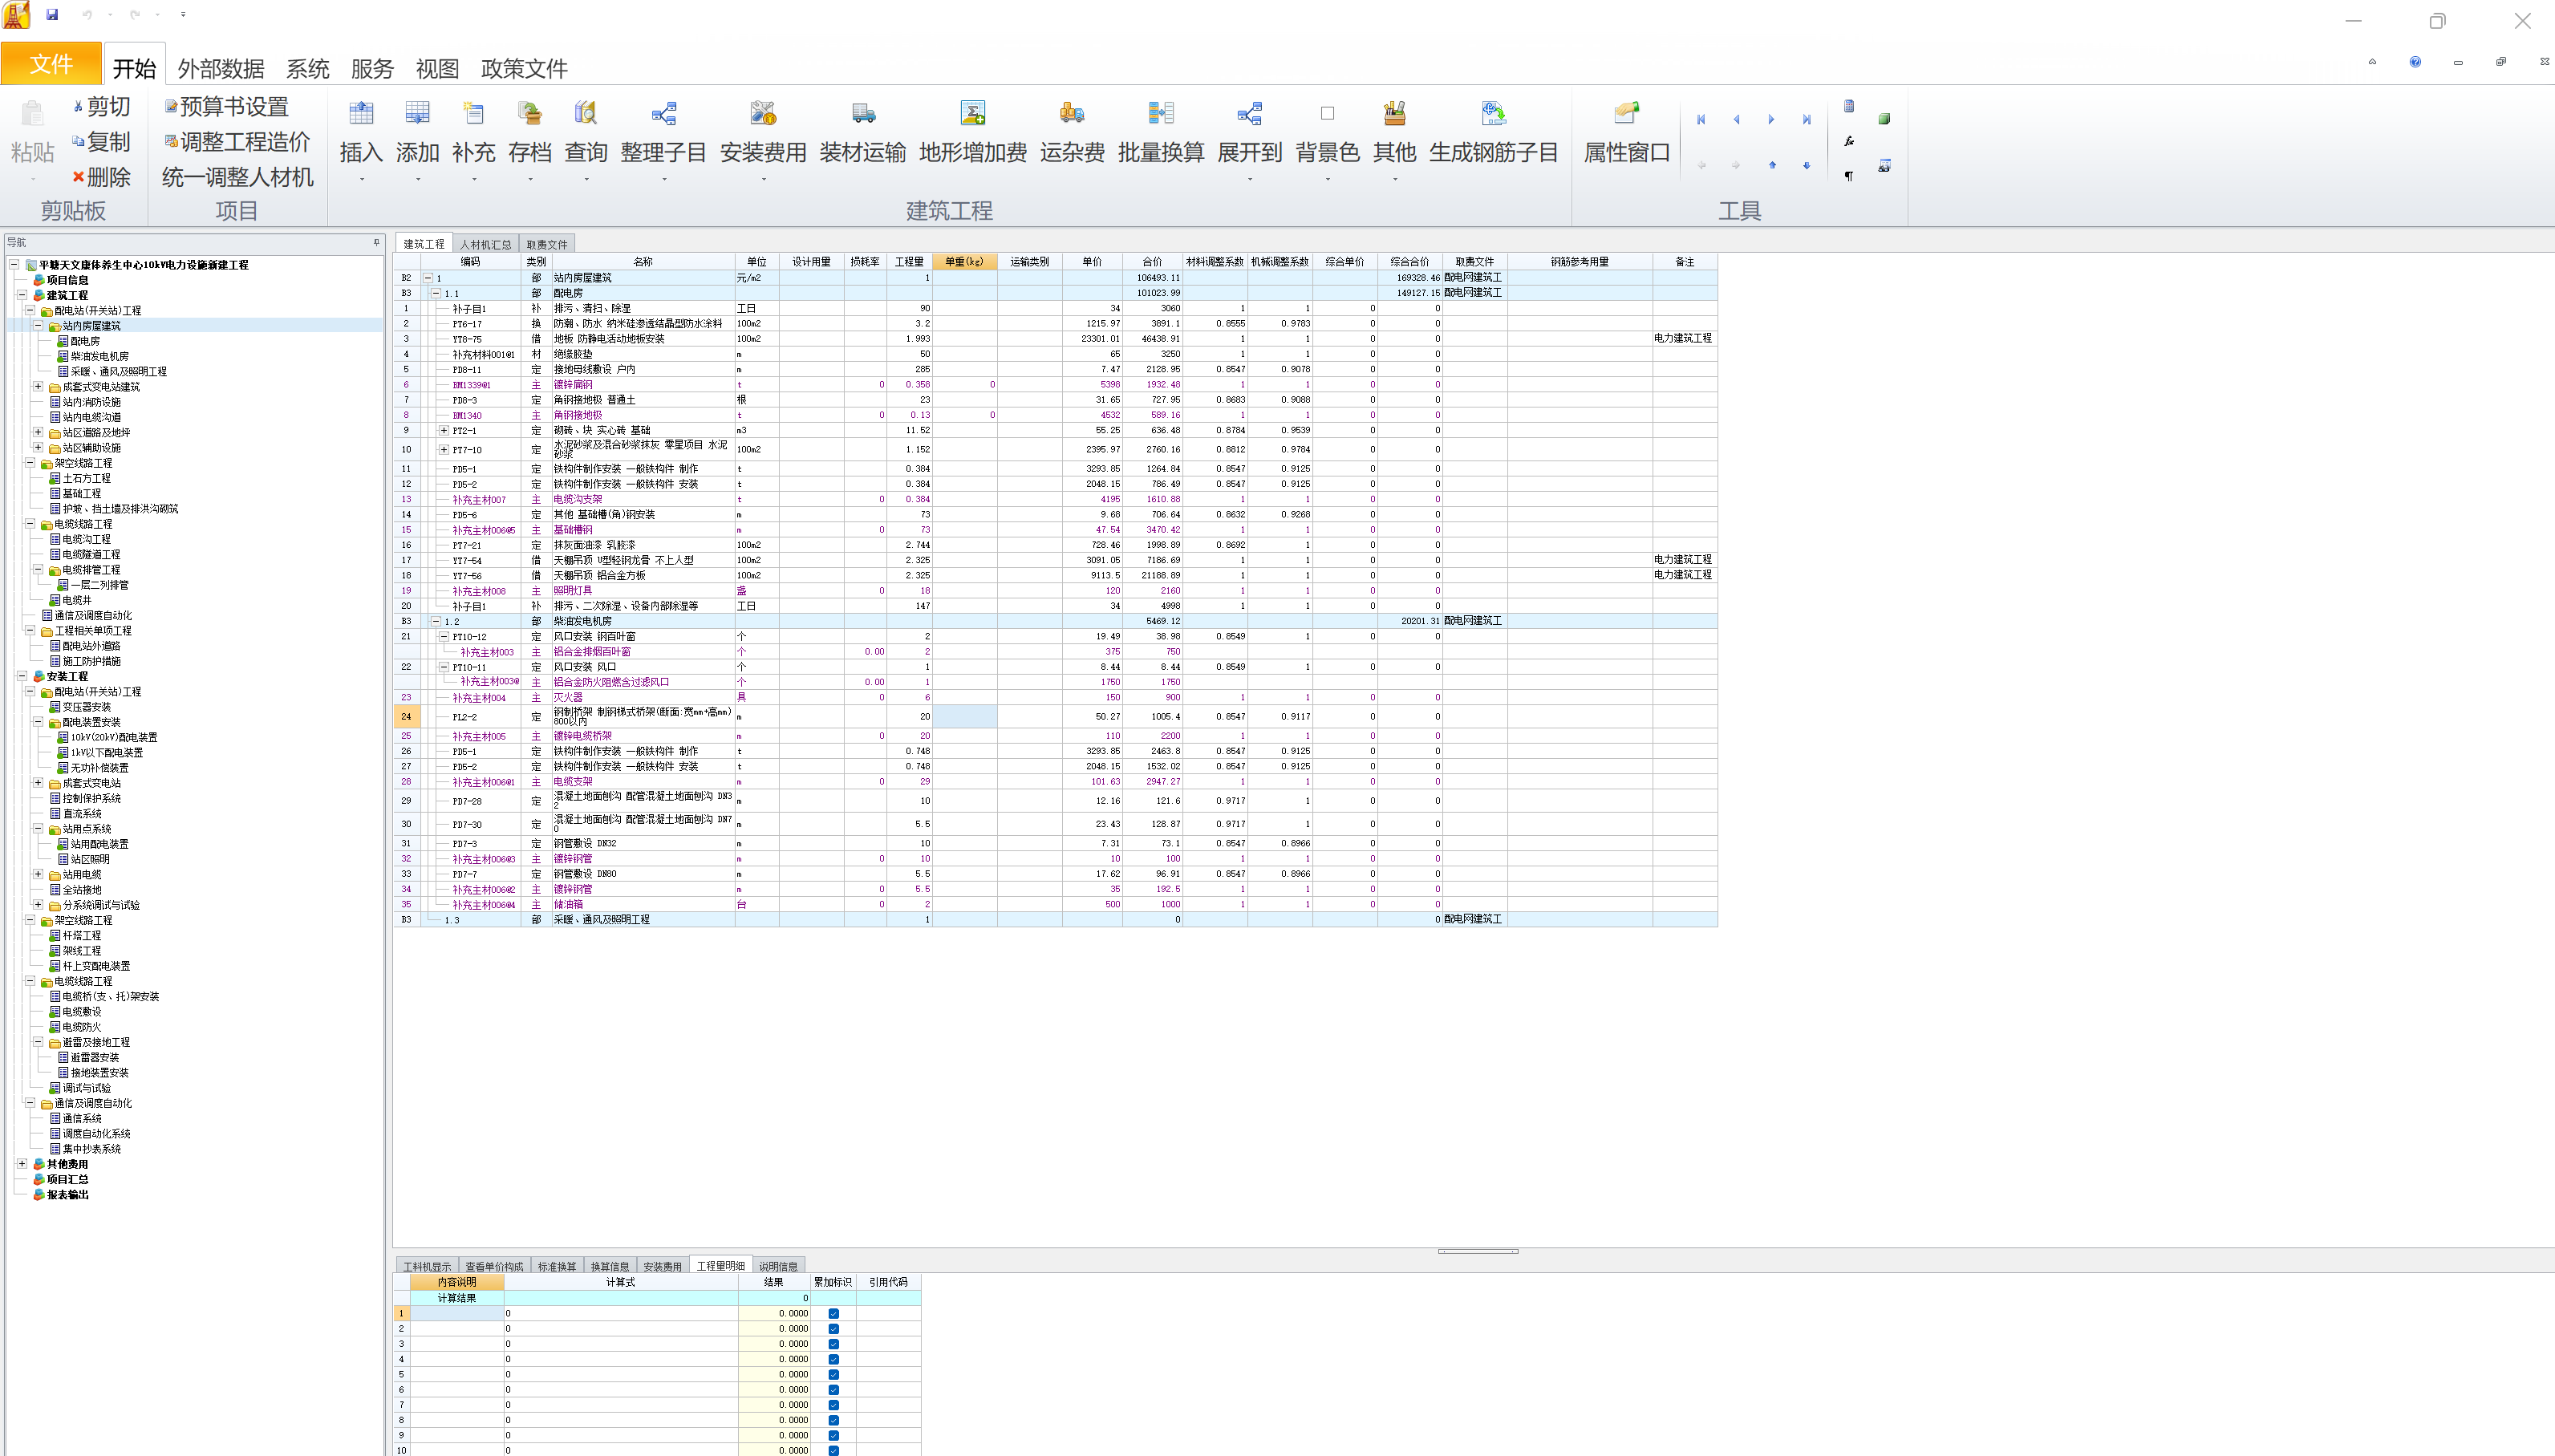Open the 批量换算 tool

coord(1161,114)
